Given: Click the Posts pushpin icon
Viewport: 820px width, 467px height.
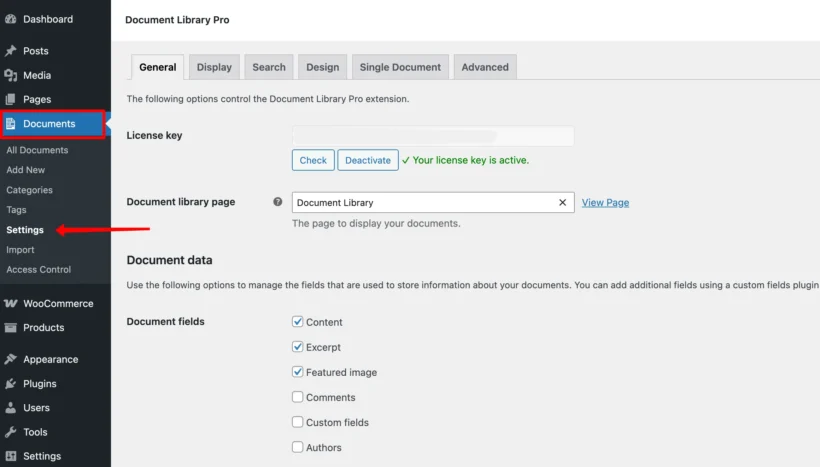Looking at the screenshot, I should click(x=10, y=51).
